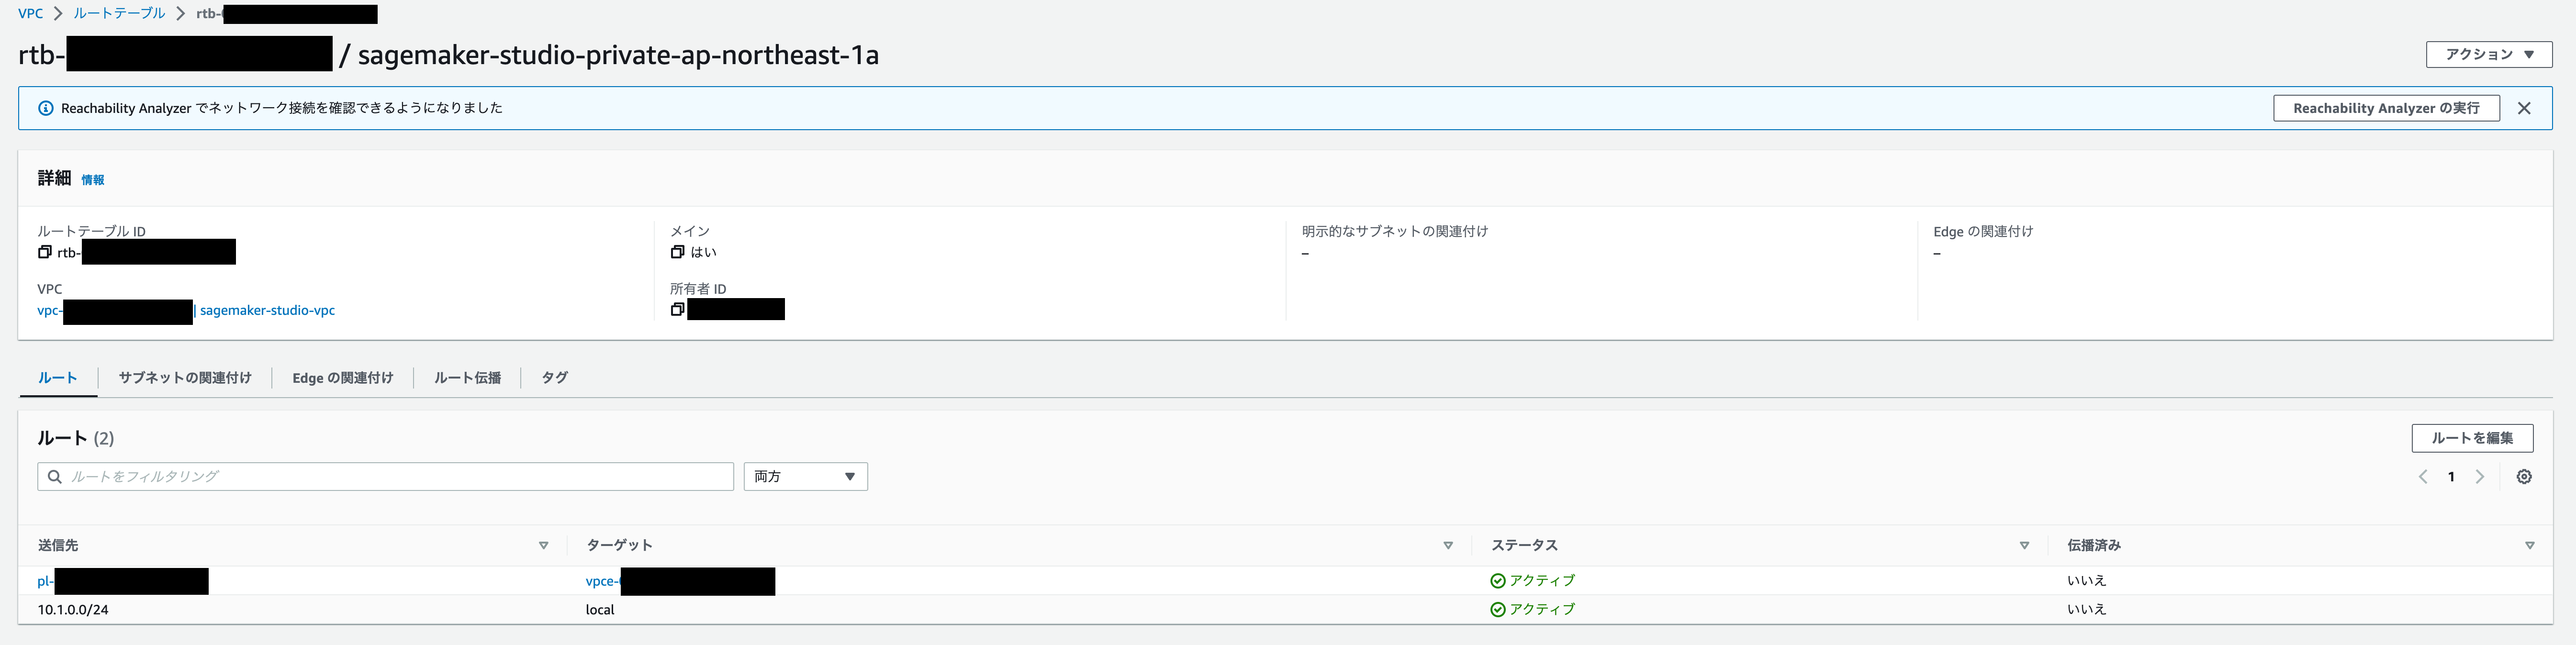Sort routes by ターゲット column arrow
Screen dimensions: 2576x645
1448,546
